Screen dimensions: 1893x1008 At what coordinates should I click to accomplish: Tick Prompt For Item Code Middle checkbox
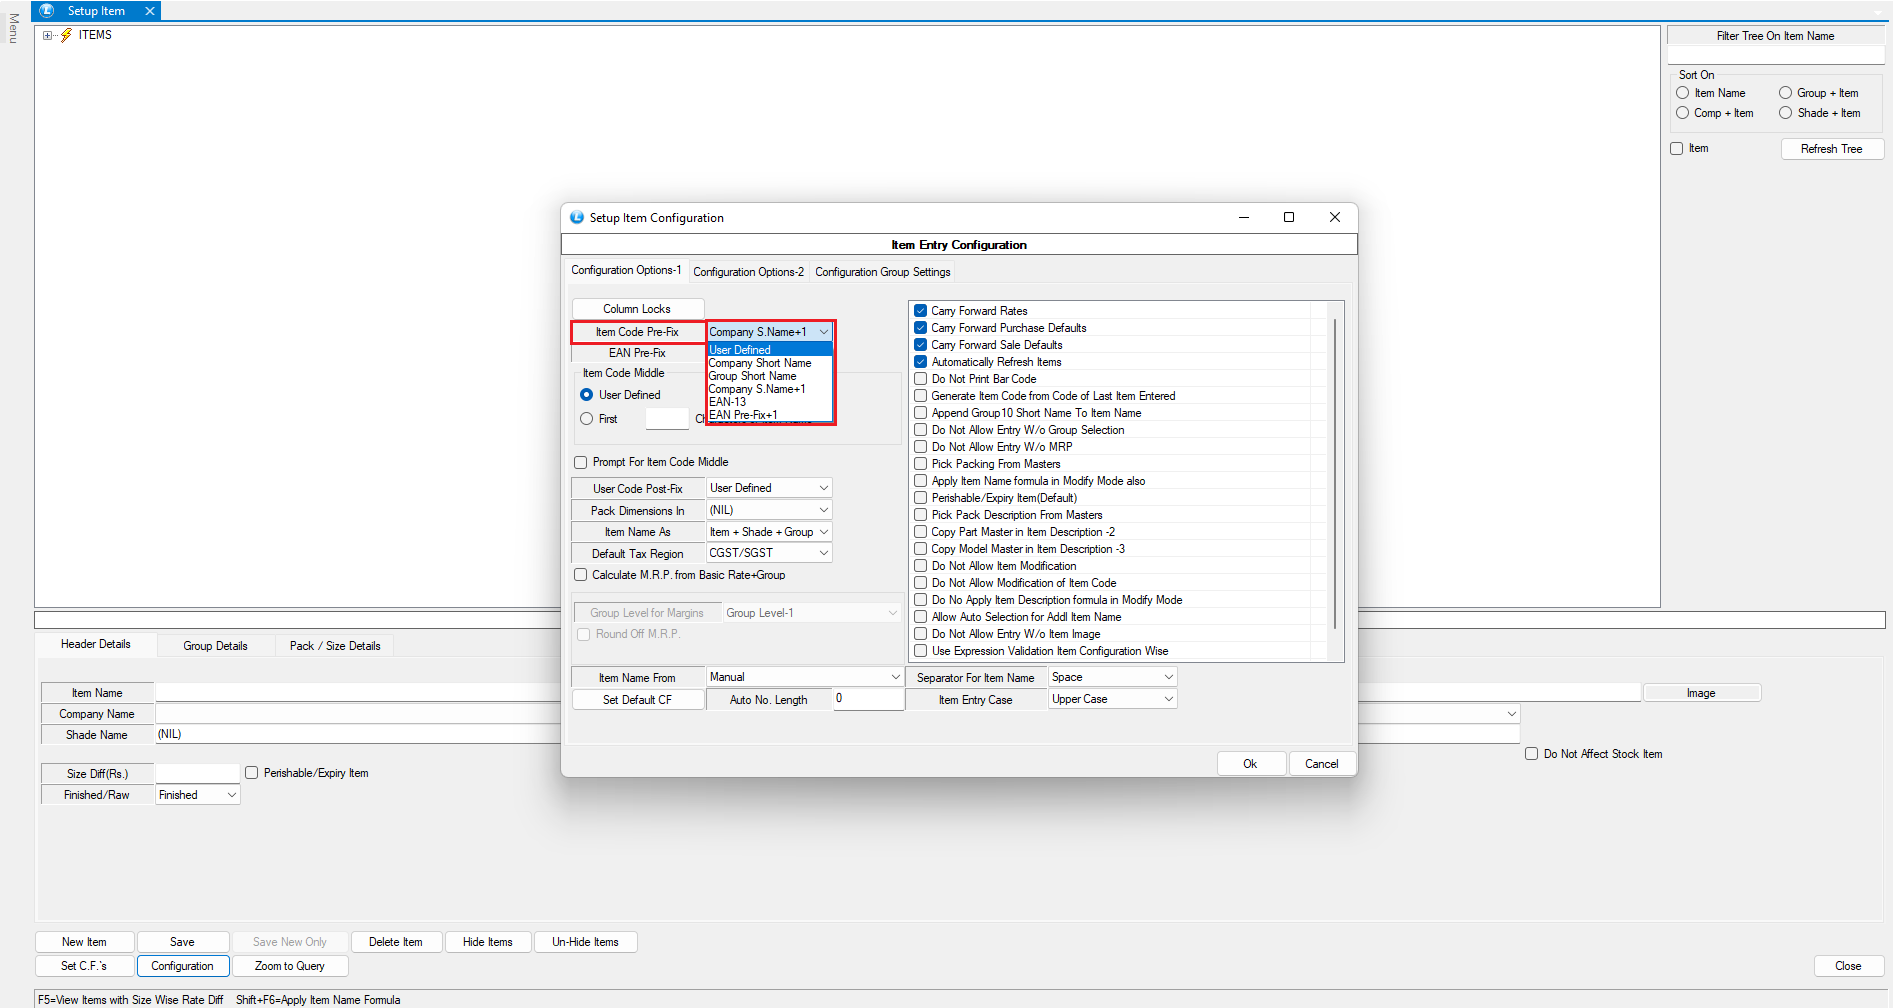point(581,462)
